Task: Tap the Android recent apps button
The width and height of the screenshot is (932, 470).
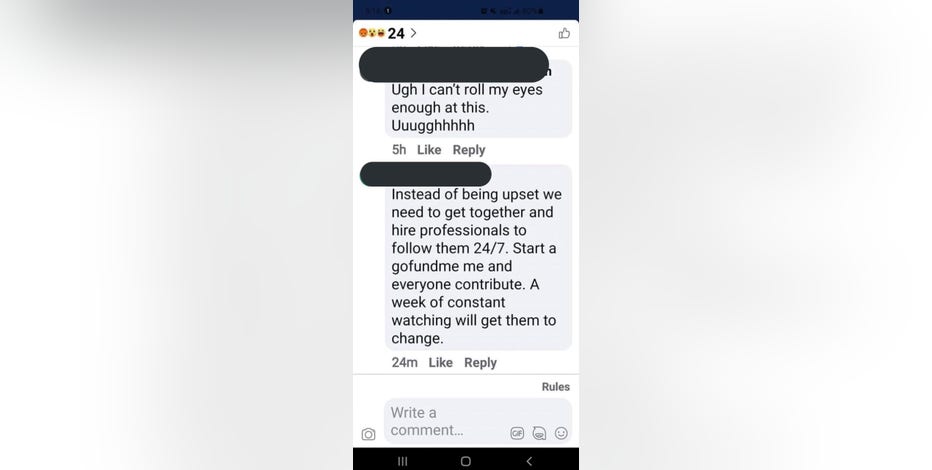Action: 402,461
